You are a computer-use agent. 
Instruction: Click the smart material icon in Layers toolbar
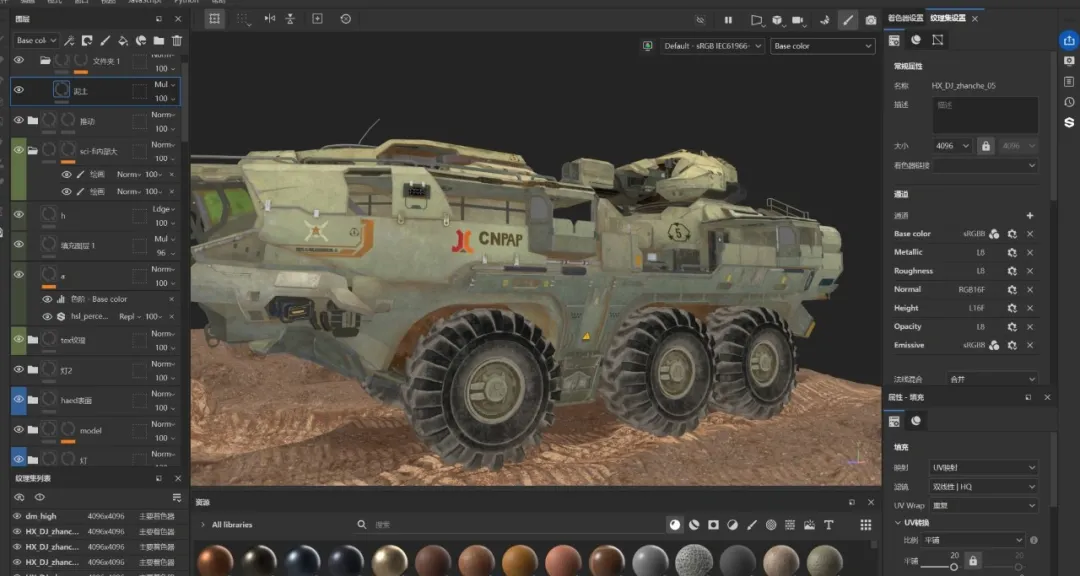(141, 41)
